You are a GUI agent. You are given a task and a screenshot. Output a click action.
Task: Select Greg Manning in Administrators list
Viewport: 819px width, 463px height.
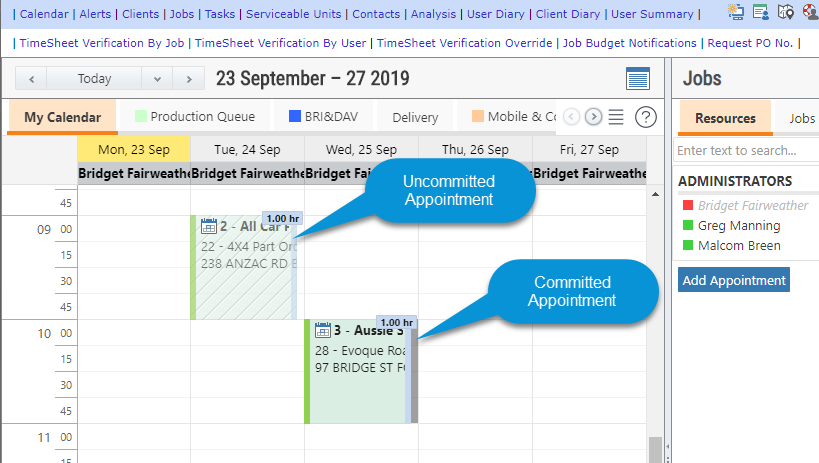click(x=739, y=225)
